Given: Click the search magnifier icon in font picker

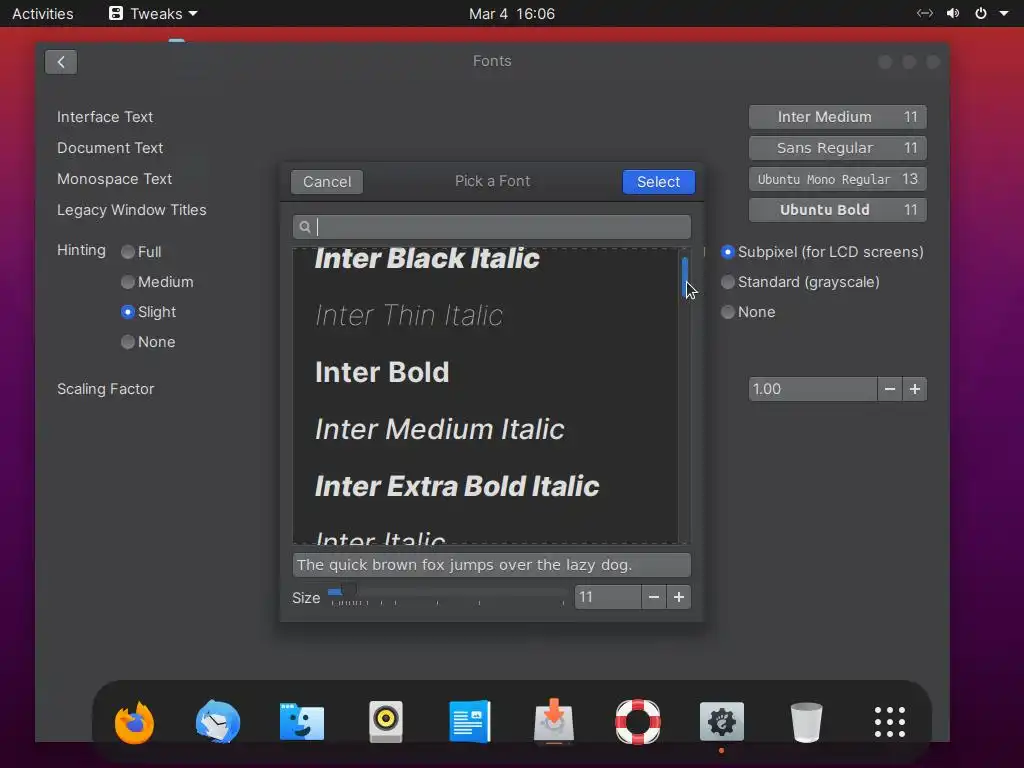Looking at the screenshot, I should [x=305, y=227].
